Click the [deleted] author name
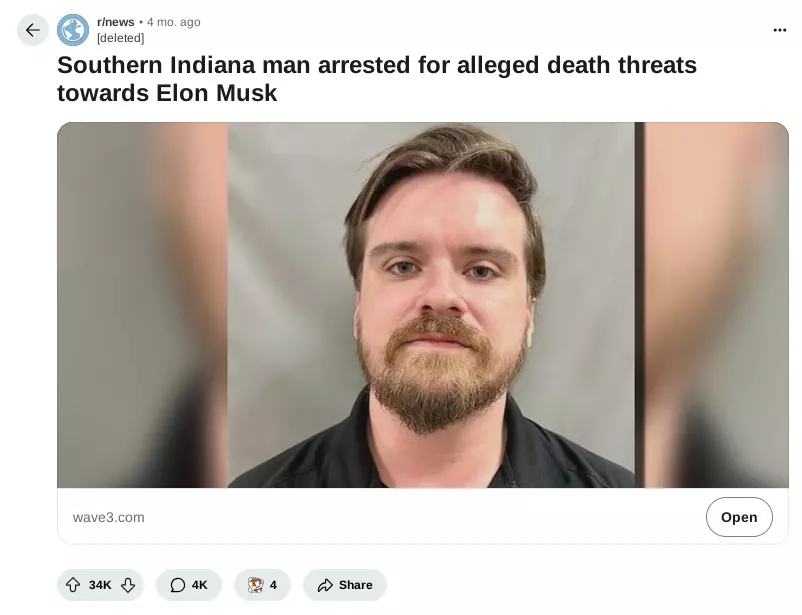Viewport: 802px width, 615px height. pos(121,38)
